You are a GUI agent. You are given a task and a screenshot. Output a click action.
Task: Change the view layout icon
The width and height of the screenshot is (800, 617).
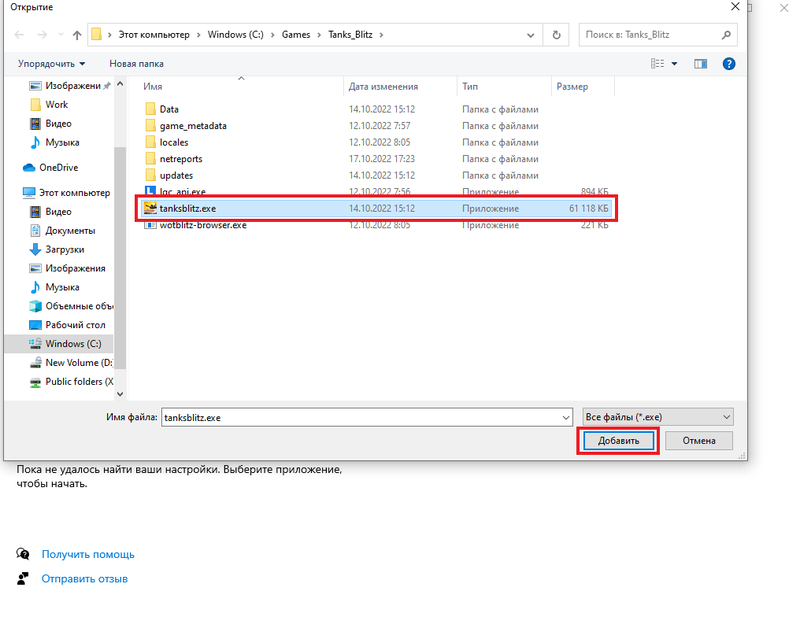click(657, 64)
